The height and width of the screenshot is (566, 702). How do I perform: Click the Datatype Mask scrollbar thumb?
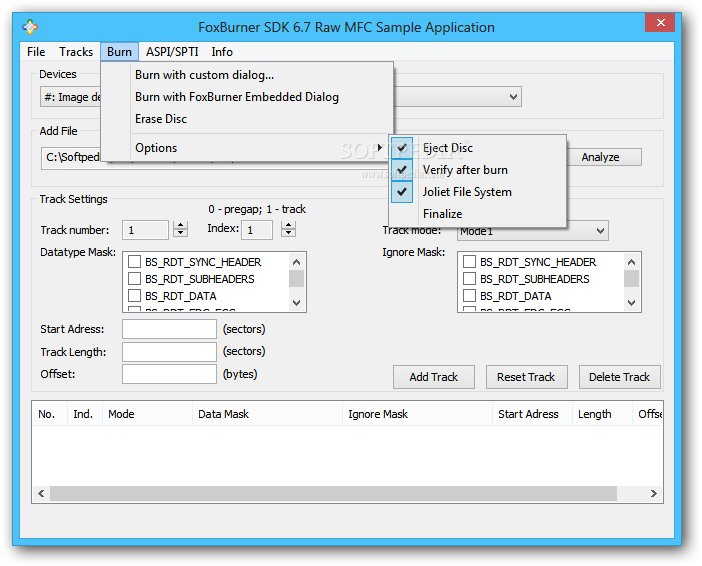click(x=296, y=278)
